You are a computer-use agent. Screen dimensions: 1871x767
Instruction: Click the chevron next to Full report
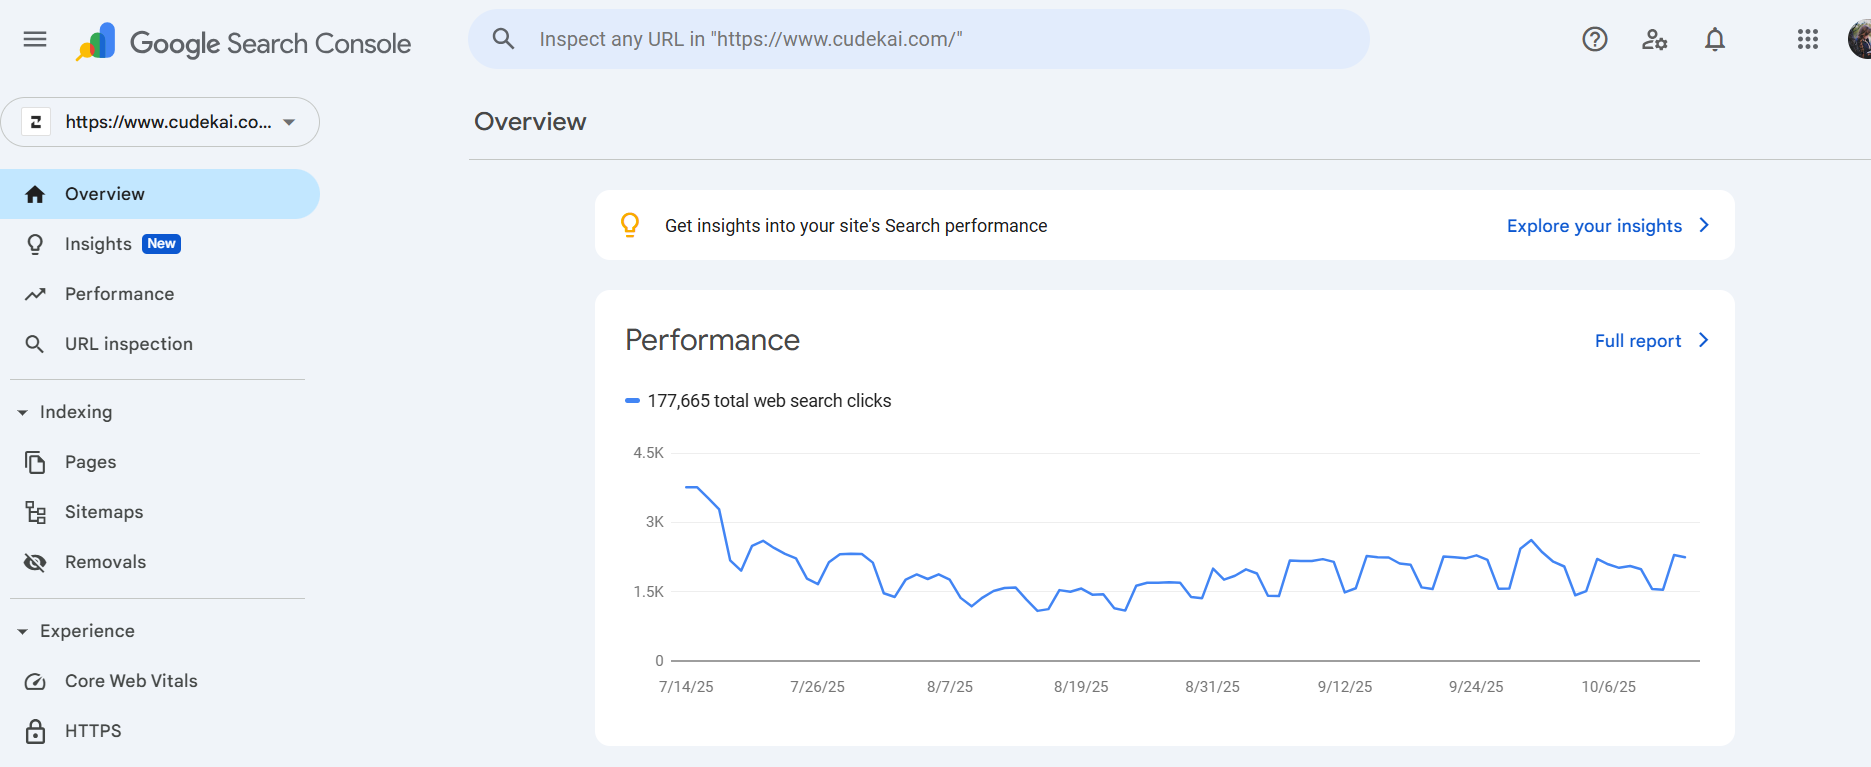1704,340
